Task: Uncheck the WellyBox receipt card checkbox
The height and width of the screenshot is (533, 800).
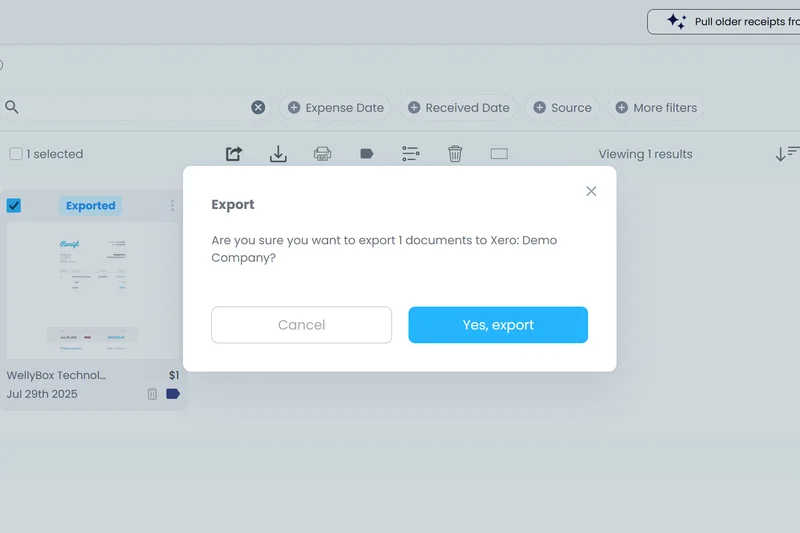Action: coord(14,206)
